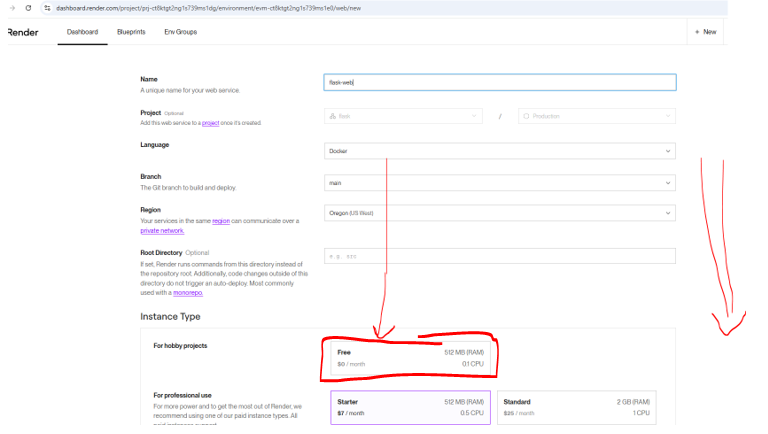Pick the Standard 2 GB instance
768x434 pixels.
(x=578, y=406)
